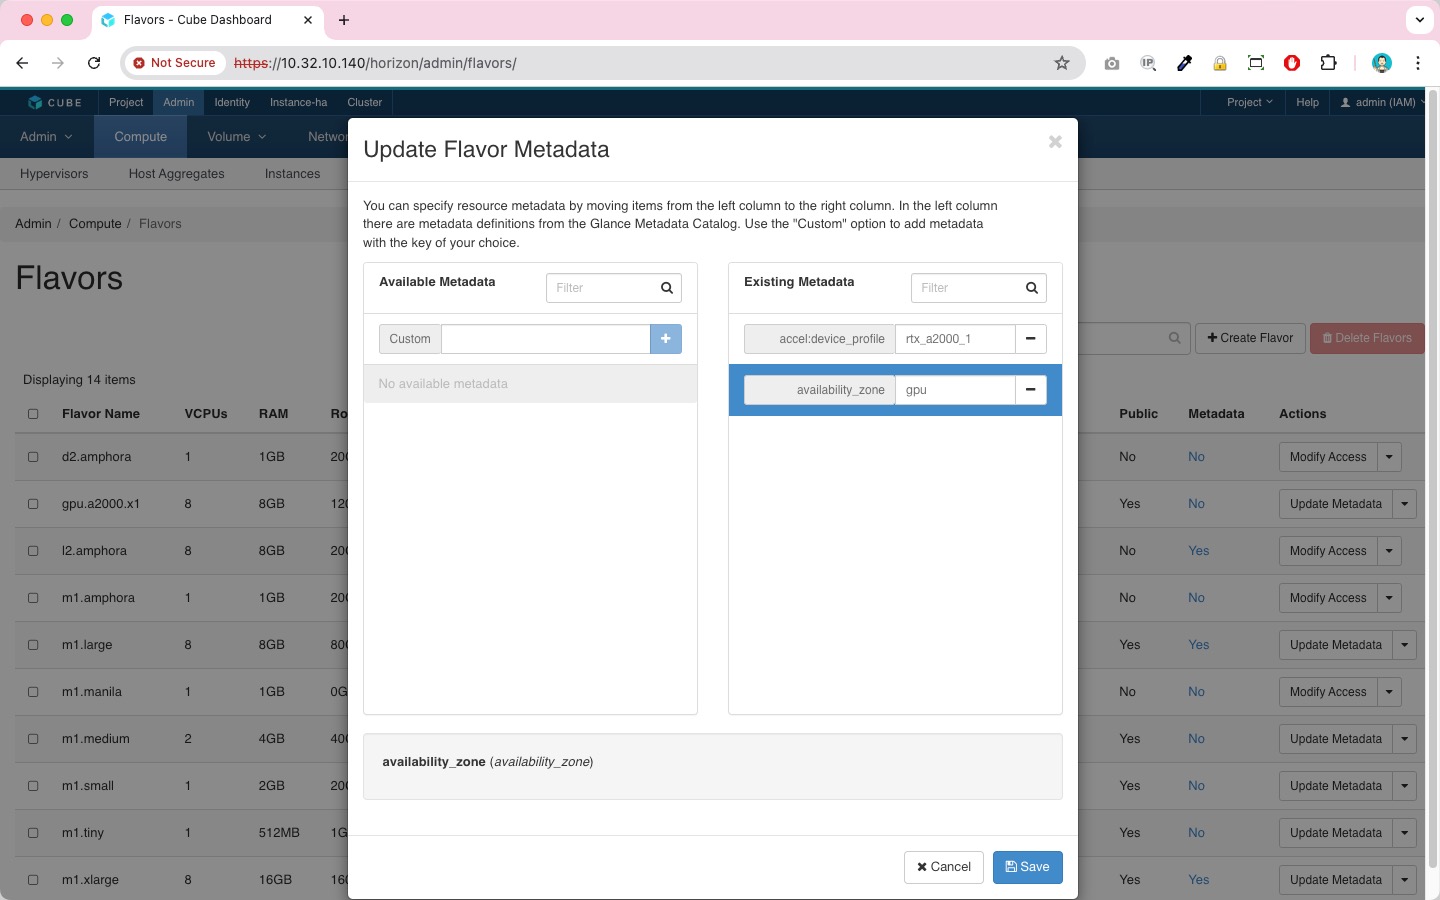The image size is (1440, 900).
Task: Open the Project selector dropdown at top right
Action: coord(1250,102)
